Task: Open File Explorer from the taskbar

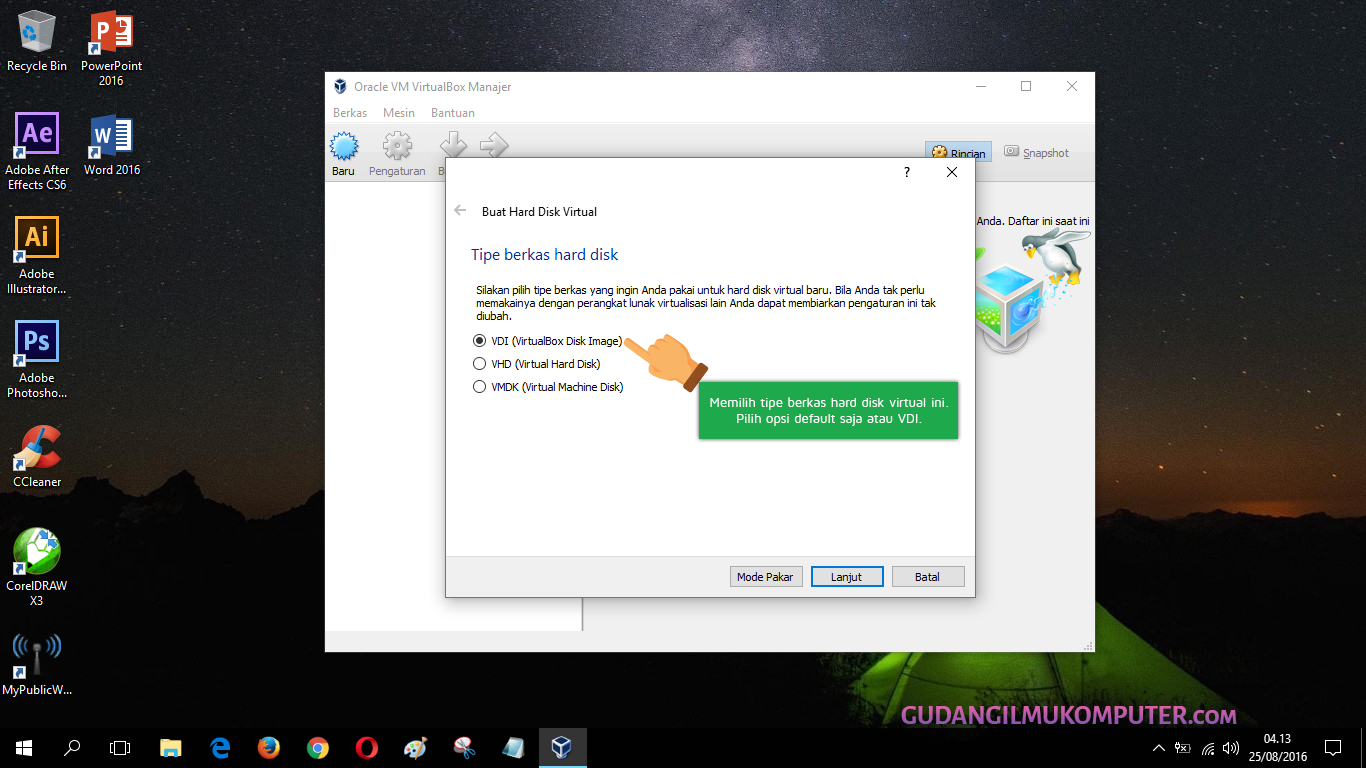Action: [171, 748]
